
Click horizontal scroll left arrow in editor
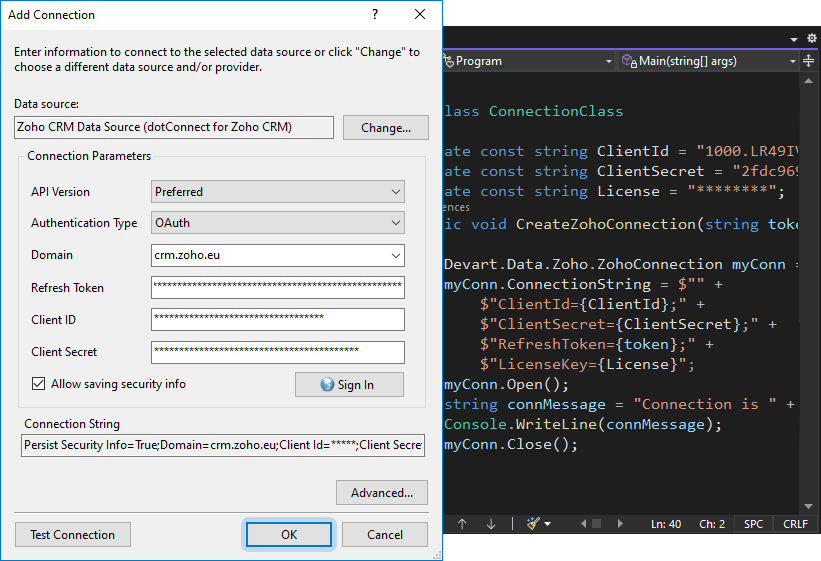(583, 523)
